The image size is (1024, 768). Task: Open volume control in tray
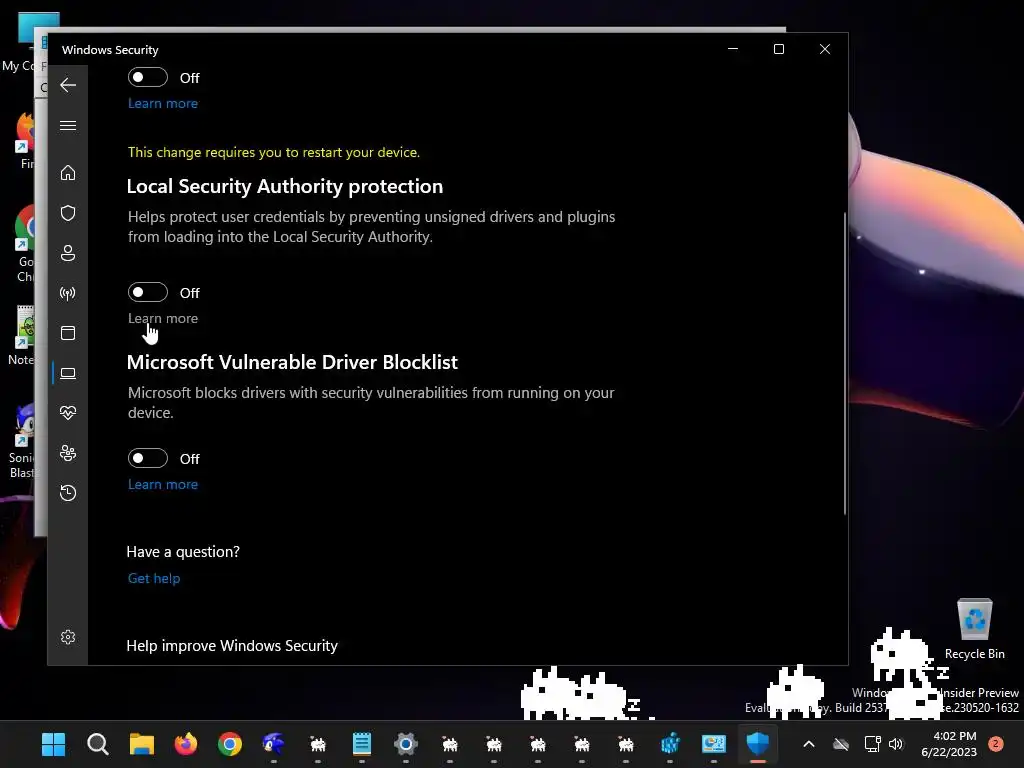click(896, 744)
